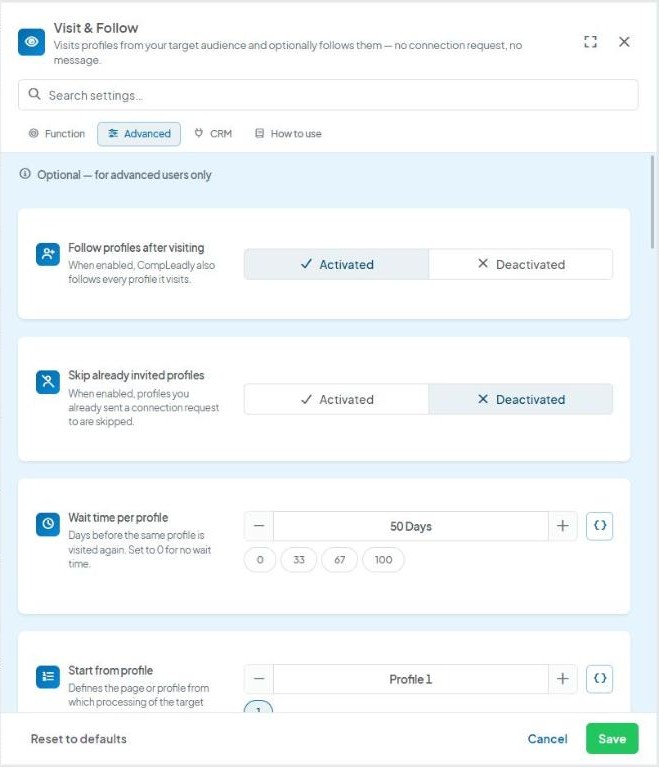Viewport: 659px width, 767px height.
Task: Click the info icon beside Optional notice
Action: pyautogui.click(x=25, y=174)
